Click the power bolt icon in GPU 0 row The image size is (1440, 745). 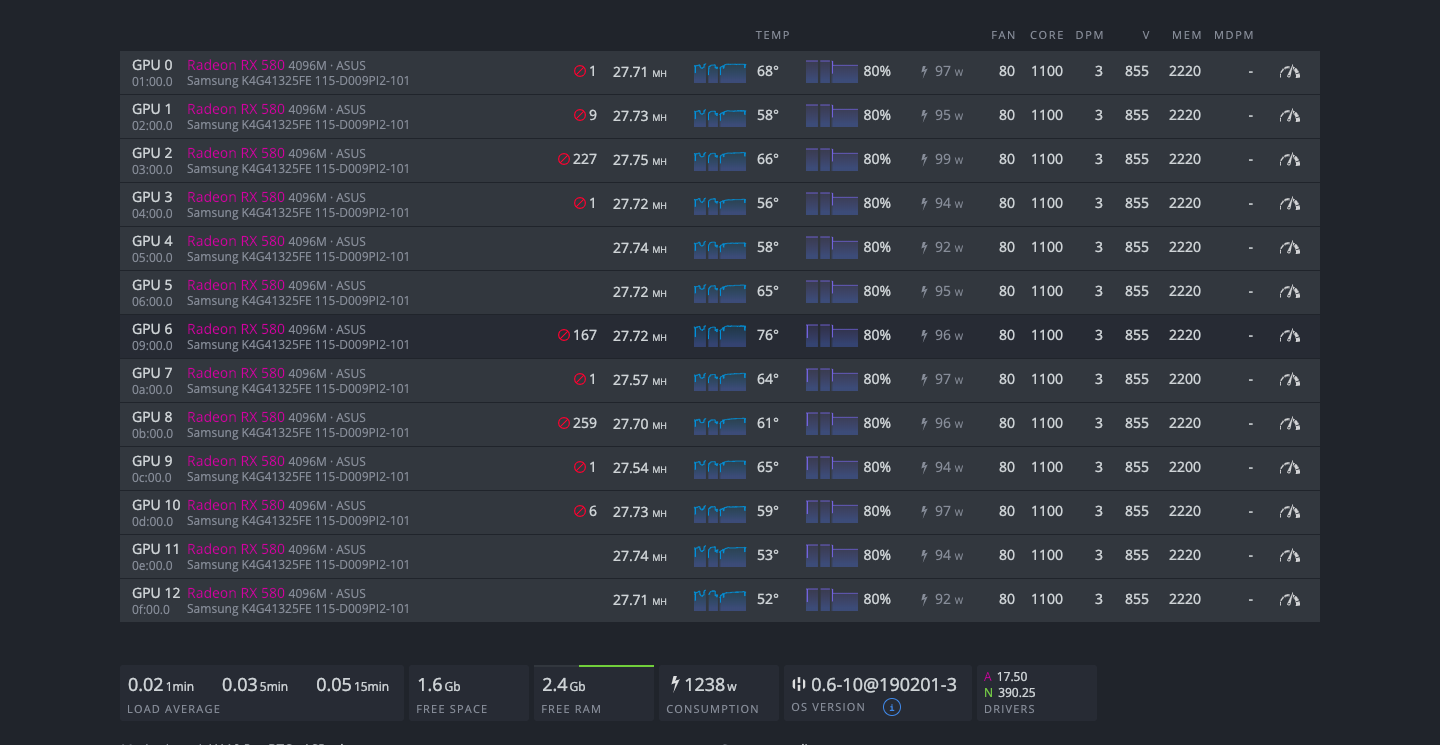[925, 71]
